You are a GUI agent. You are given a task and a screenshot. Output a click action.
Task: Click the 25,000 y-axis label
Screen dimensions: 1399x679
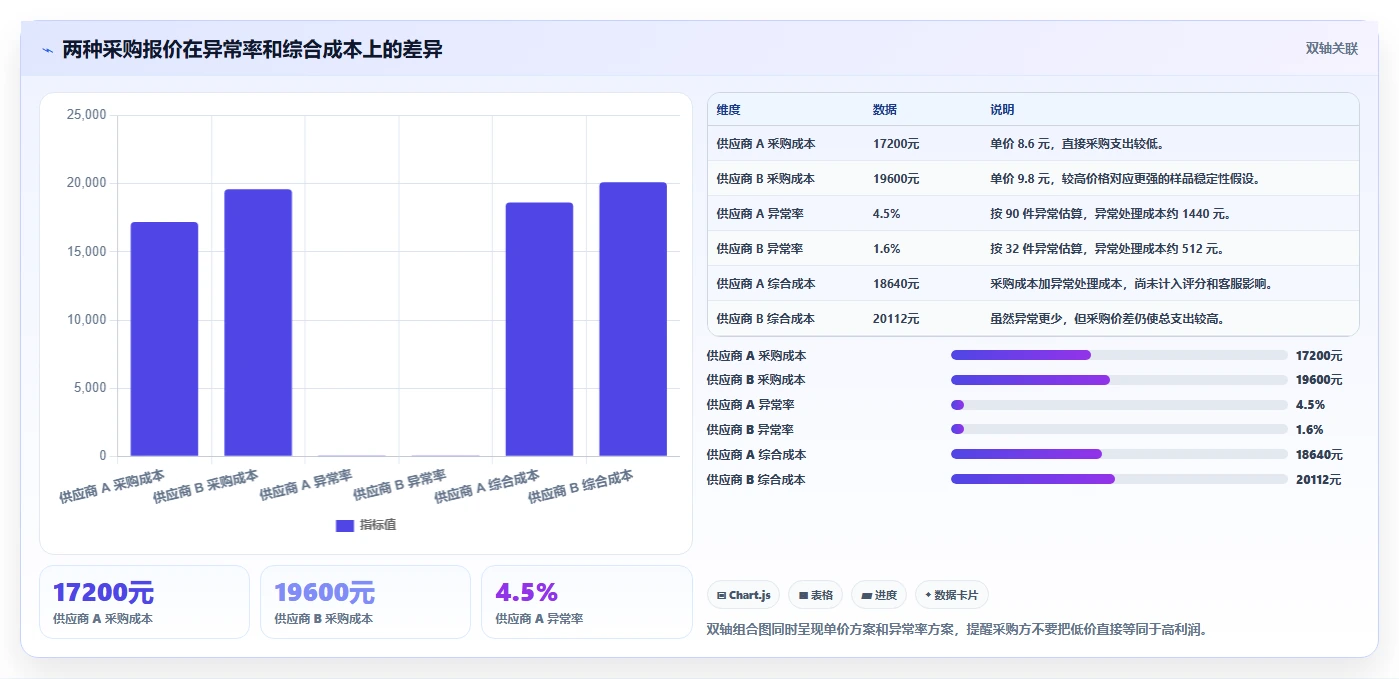point(86,115)
